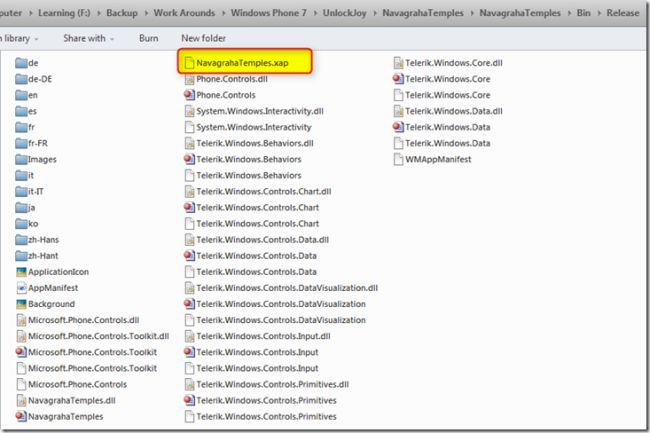Select the NavagrahaTemples.xap file icon
Screen dimensions: 650x433
pos(189,63)
